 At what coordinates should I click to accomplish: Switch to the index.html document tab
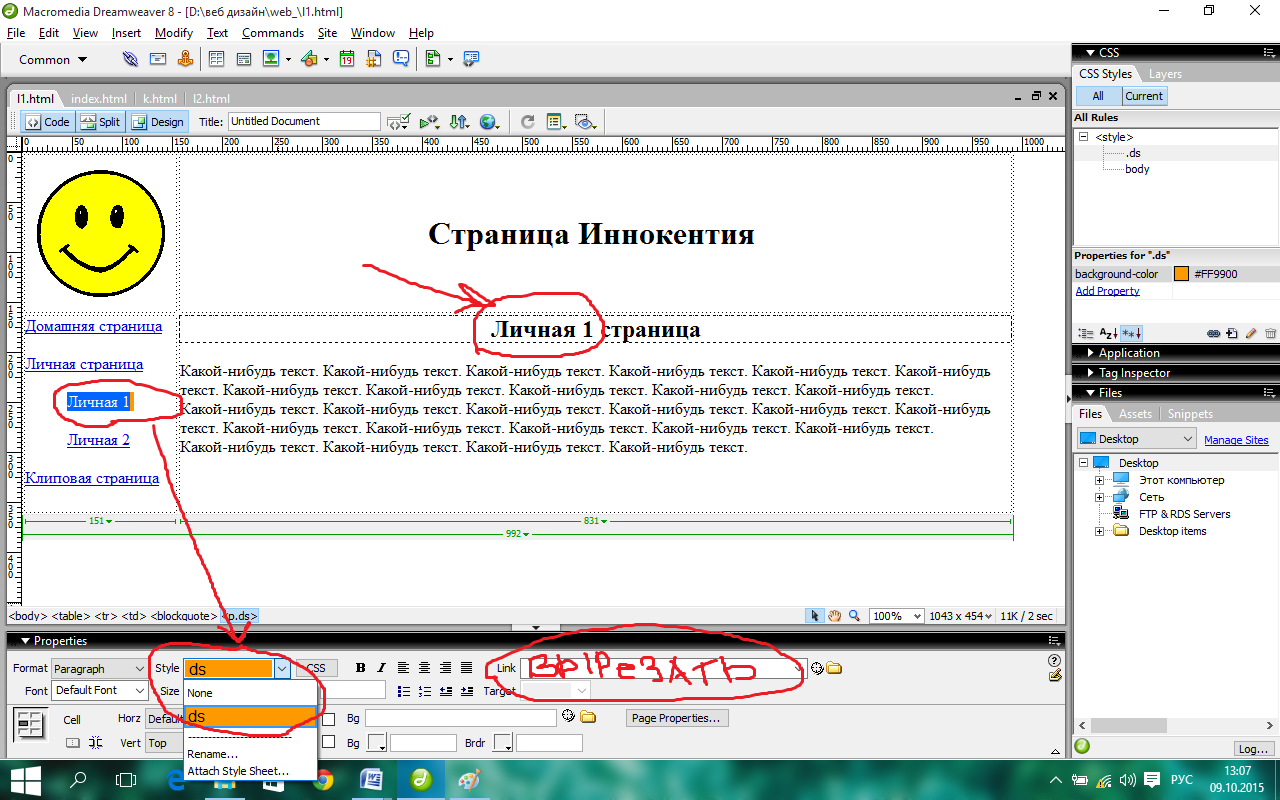(99, 99)
